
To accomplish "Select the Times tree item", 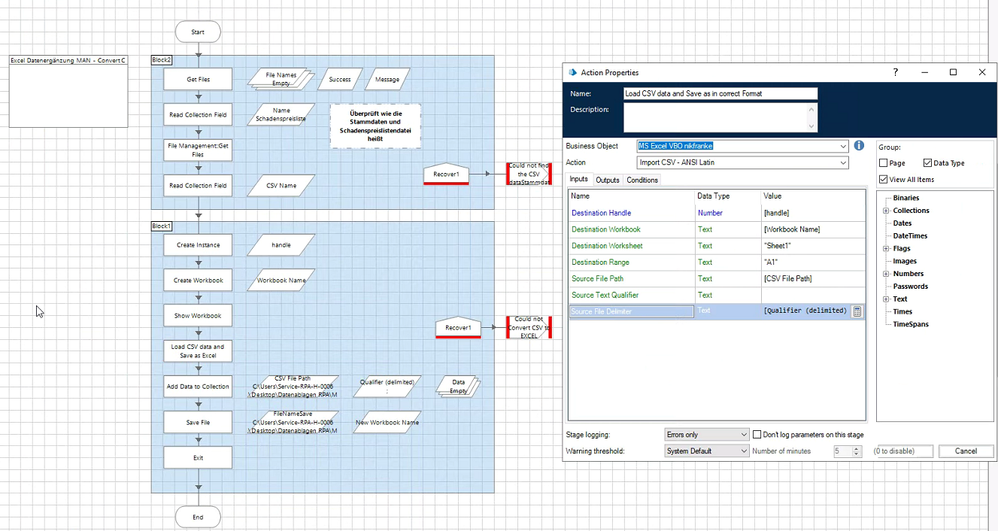I will 903,311.
